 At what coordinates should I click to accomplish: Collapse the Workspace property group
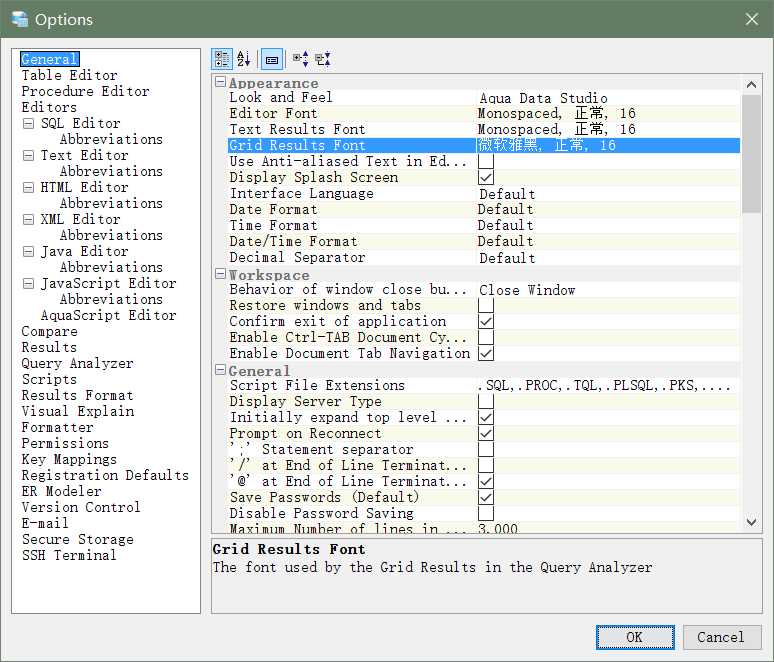pos(220,274)
